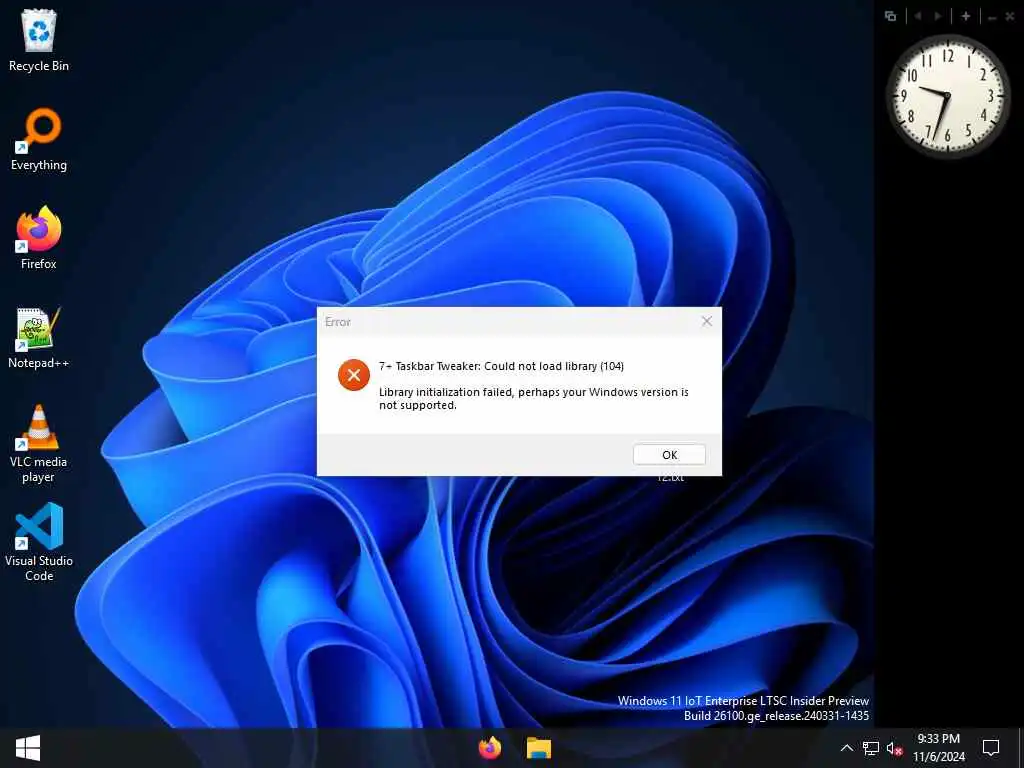This screenshot has height=768, width=1024.
Task: Open the notification center icon
Action: tap(991, 748)
